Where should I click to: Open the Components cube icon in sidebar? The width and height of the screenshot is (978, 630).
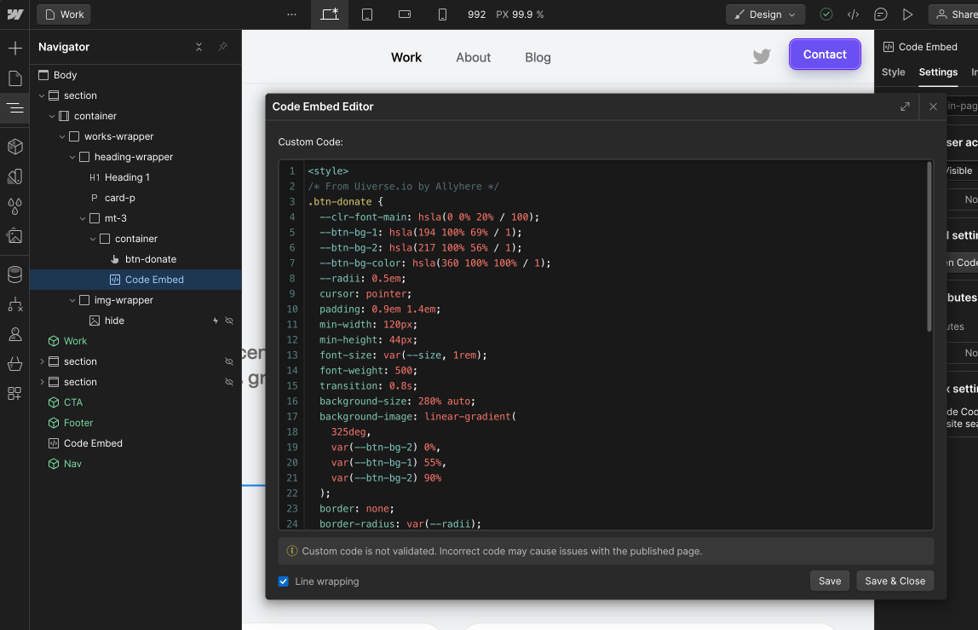15,146
